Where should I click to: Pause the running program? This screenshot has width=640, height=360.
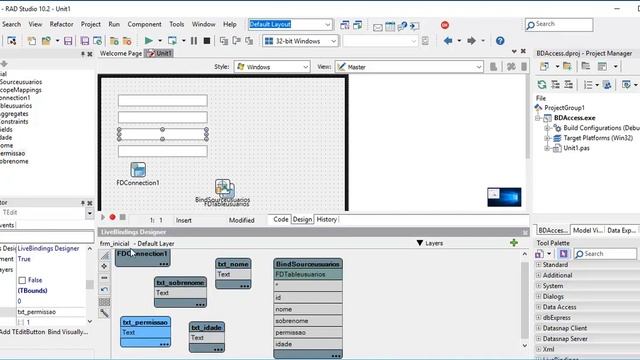pos(194,41)
